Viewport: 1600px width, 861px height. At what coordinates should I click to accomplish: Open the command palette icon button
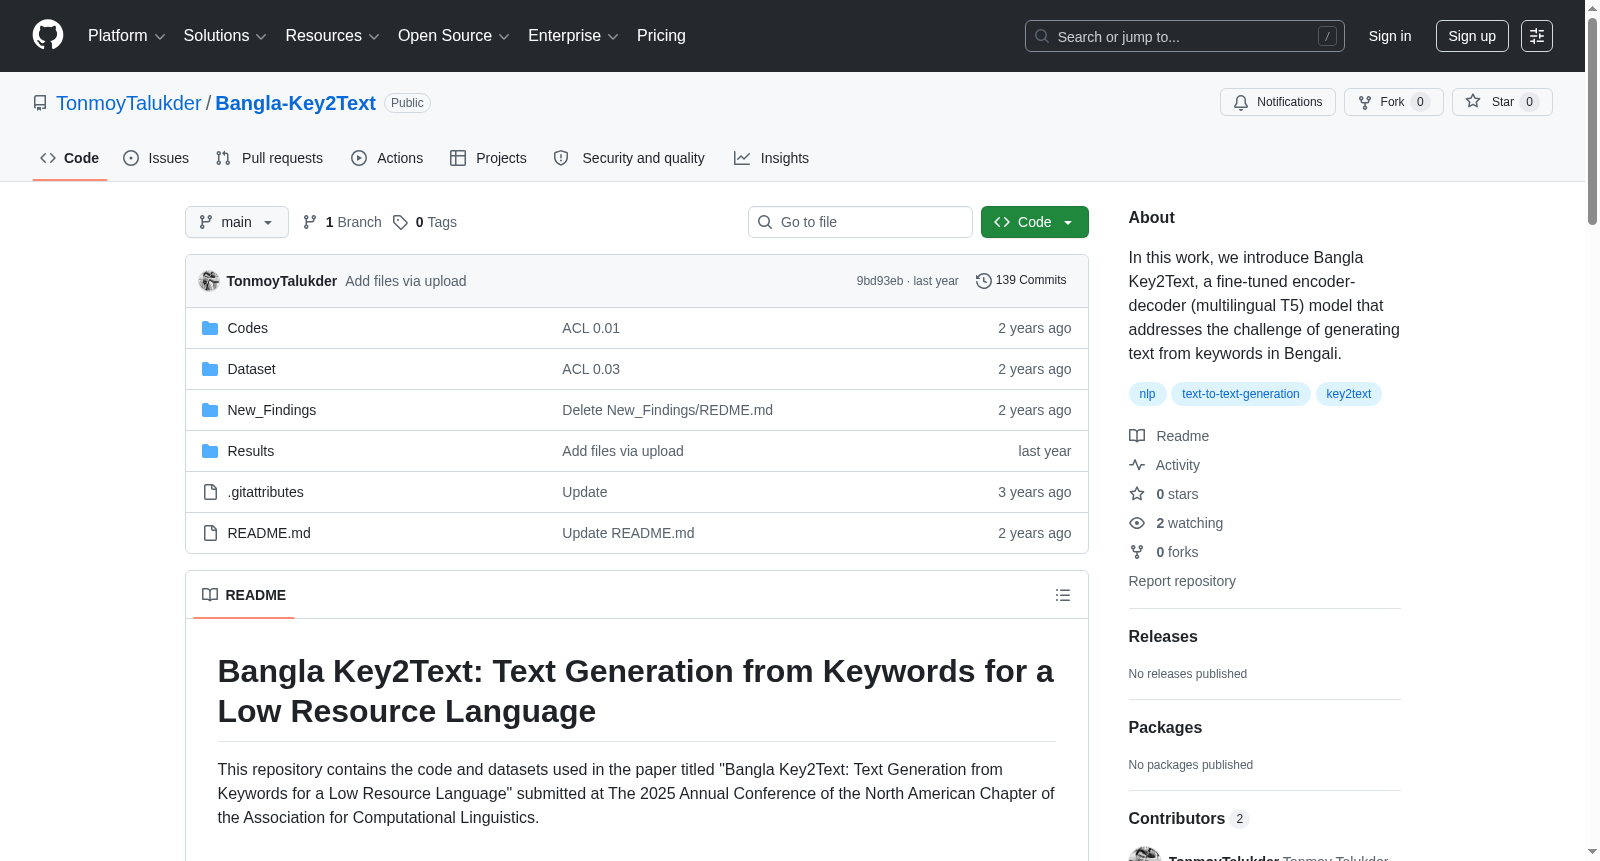[1537, 36]
